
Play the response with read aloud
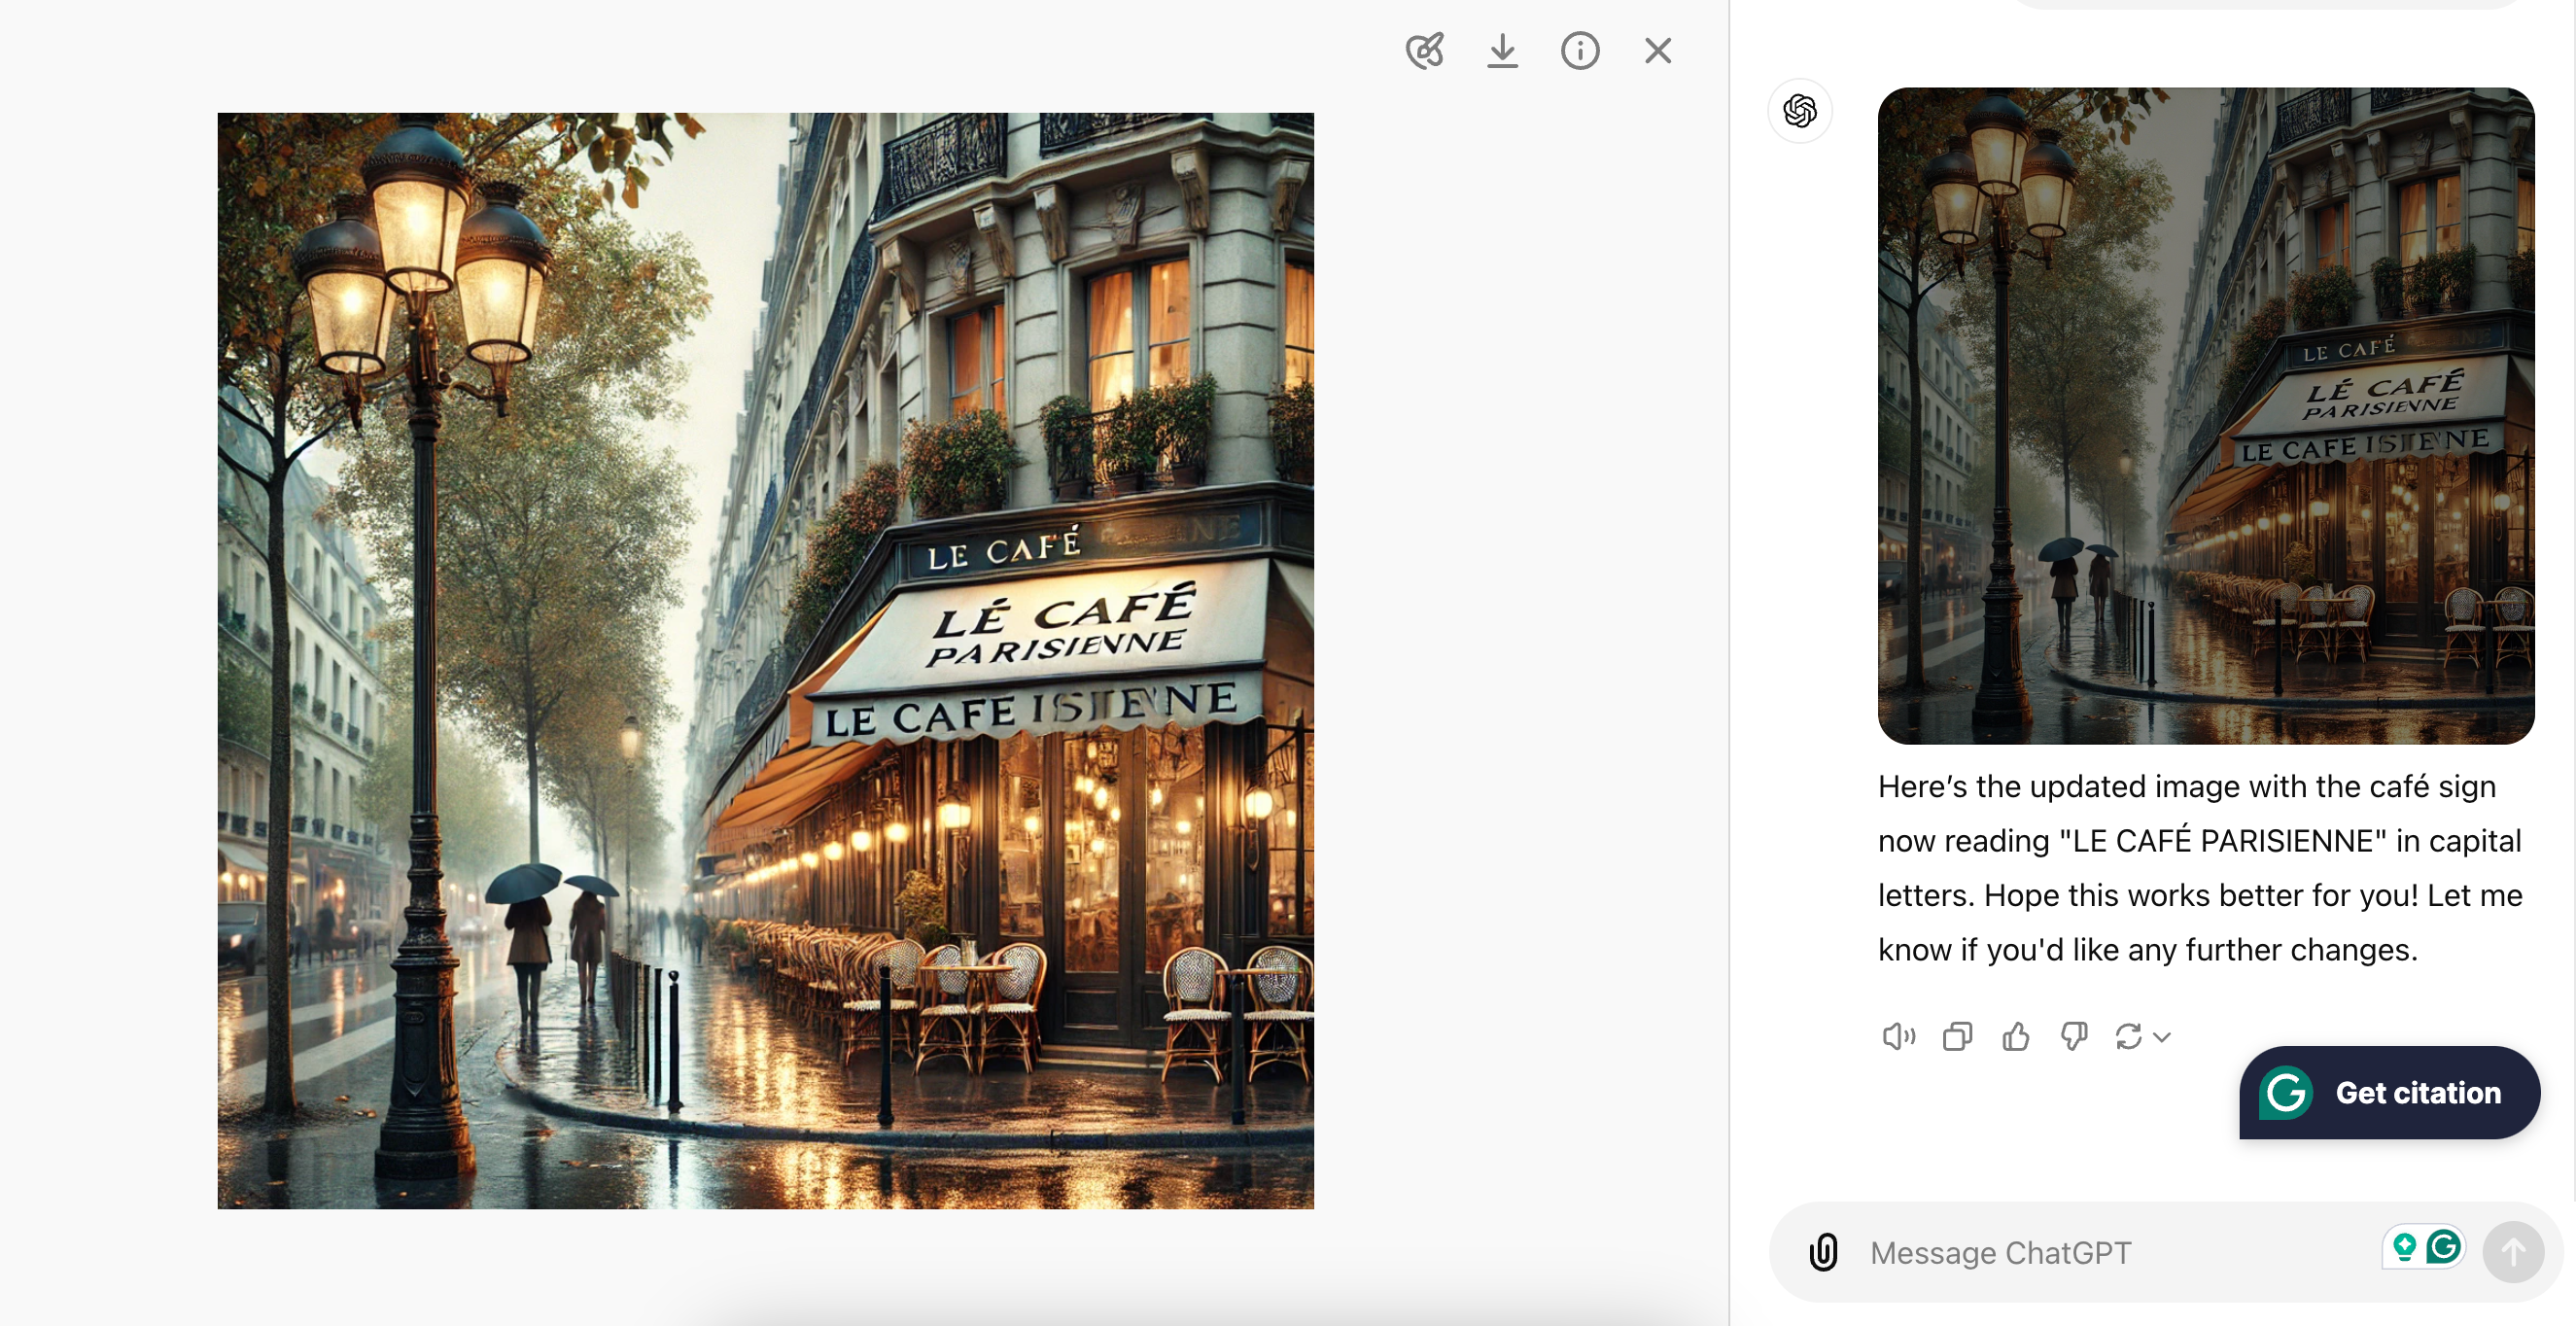click(1898, 1037)
